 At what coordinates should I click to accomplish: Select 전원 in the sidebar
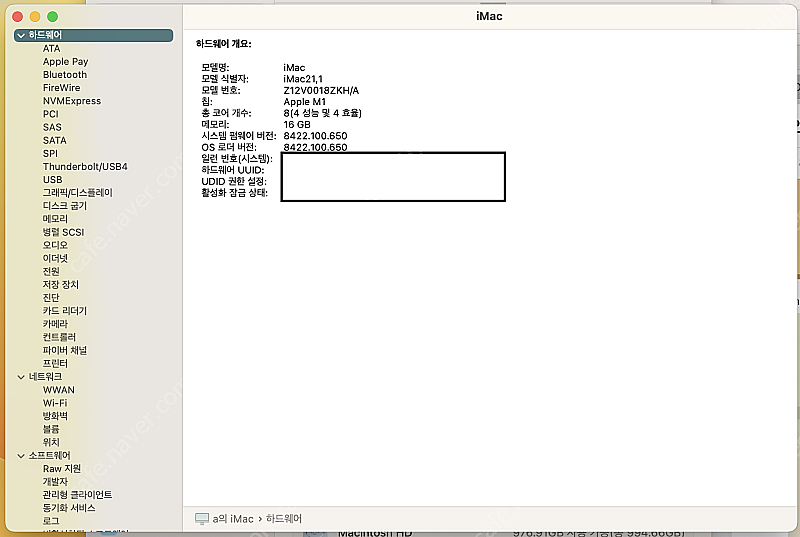click(x=51, y=272)
